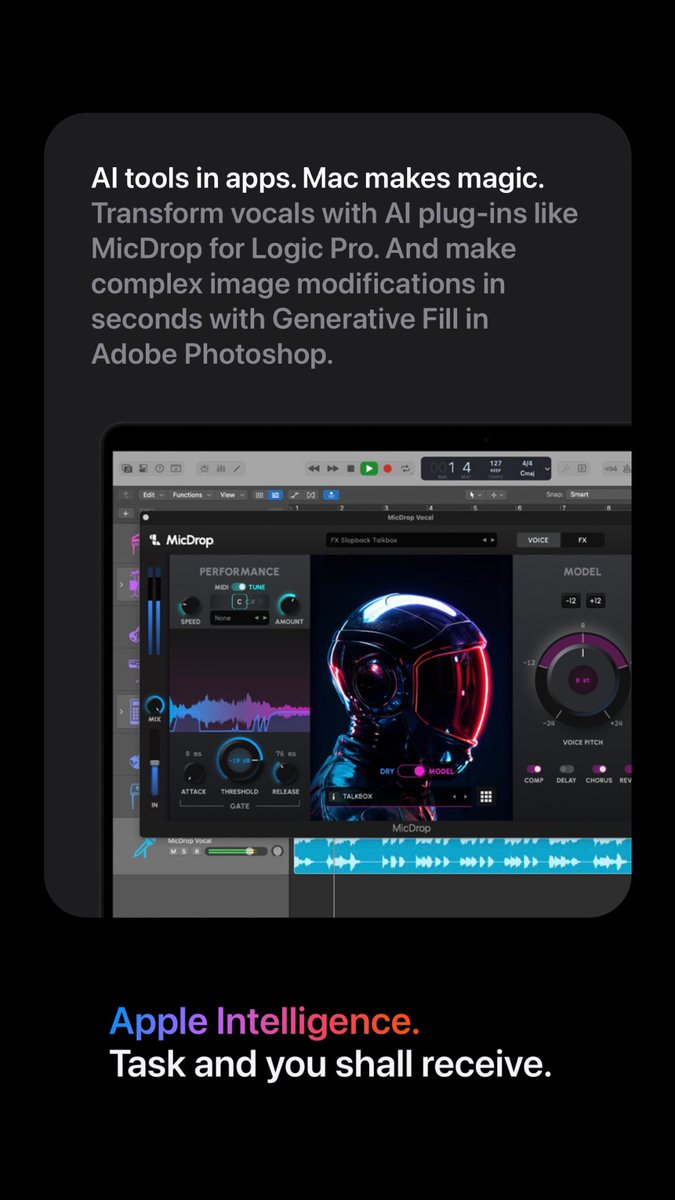Toggle the DRY/MODEL switch

coord(413,771)
